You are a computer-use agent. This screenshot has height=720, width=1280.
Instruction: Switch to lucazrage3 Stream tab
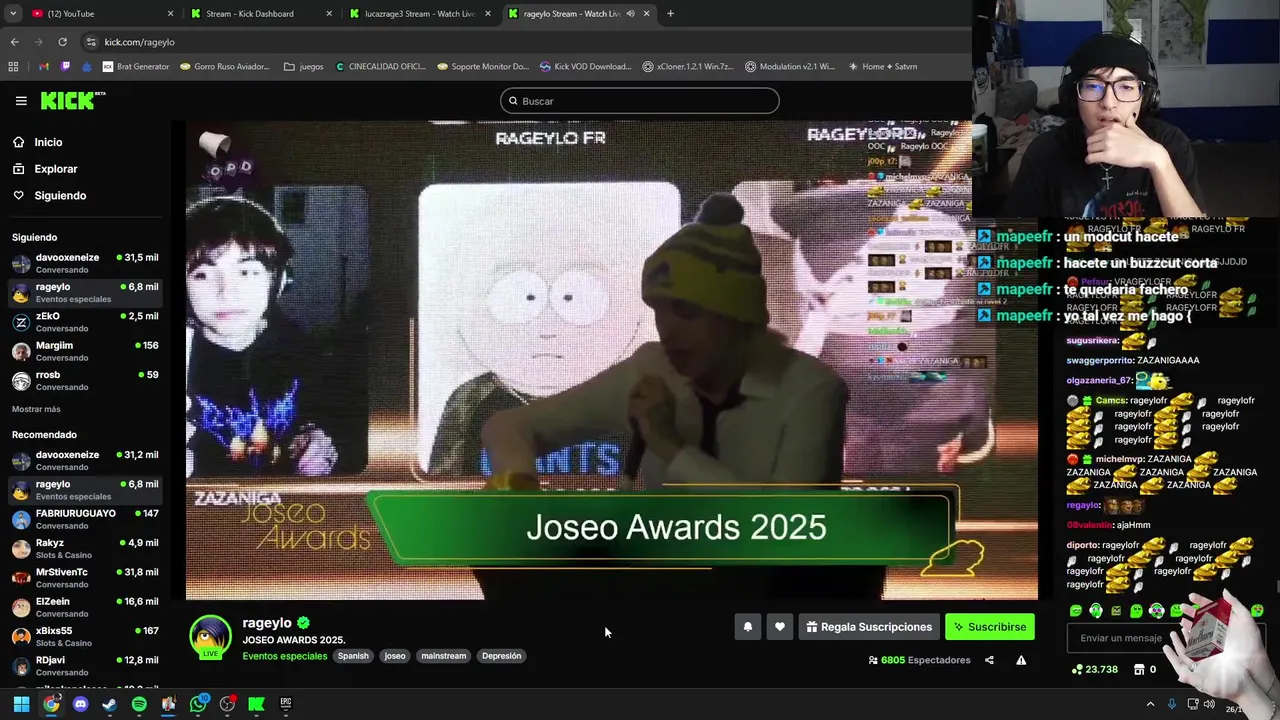(x=419, y=14)
